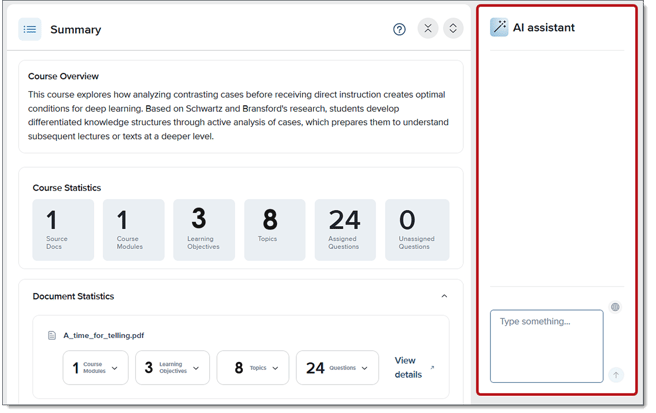Click the AI assistant magic wand icon
656x413 pixels.
tap(498, 28)
